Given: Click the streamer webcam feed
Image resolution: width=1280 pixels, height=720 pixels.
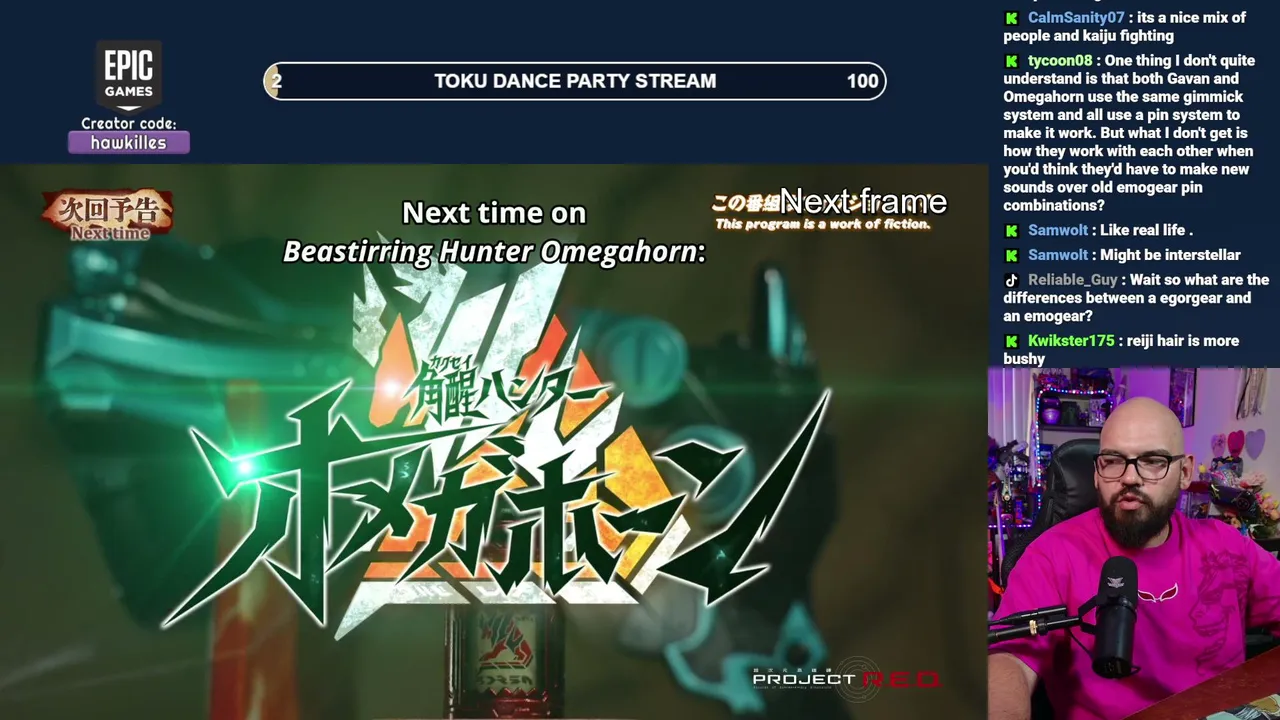Looking at the screenshot, I should pos(1134,544).
